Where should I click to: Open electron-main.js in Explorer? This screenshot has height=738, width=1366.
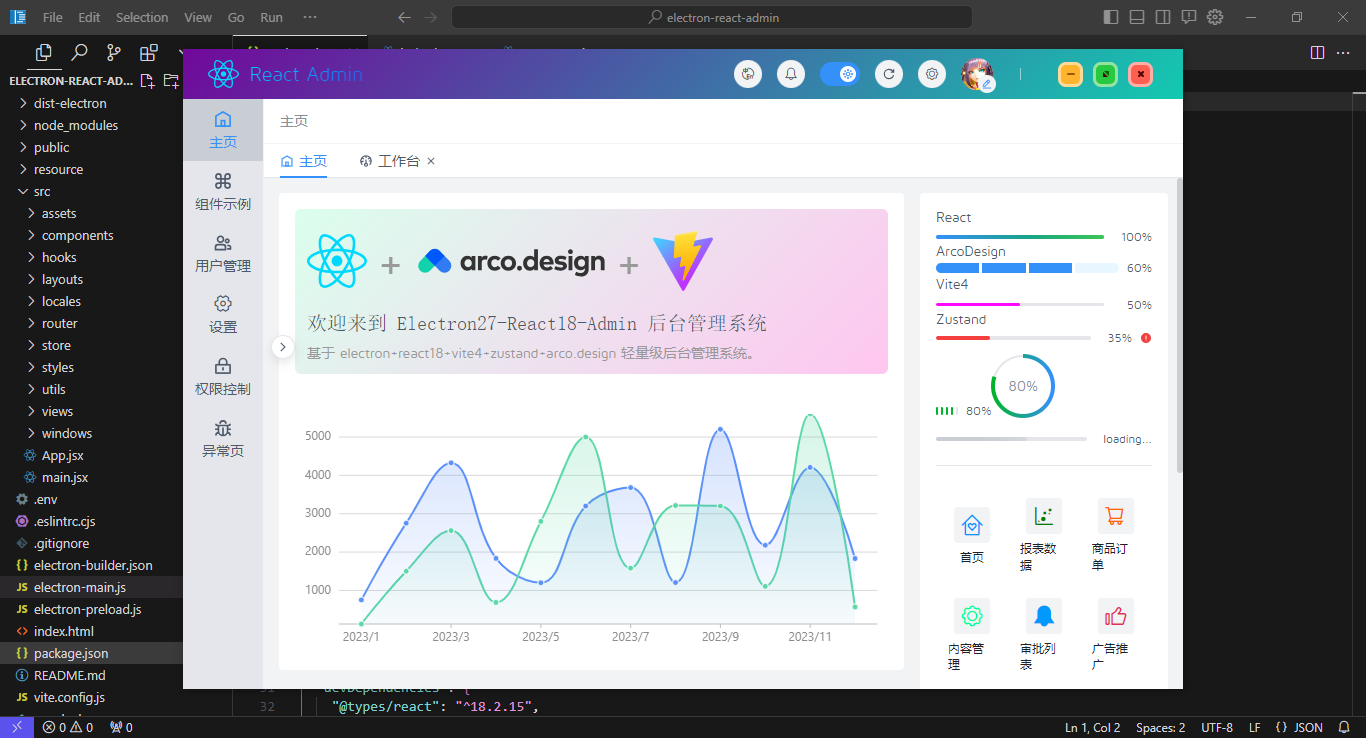coord(91,587)
